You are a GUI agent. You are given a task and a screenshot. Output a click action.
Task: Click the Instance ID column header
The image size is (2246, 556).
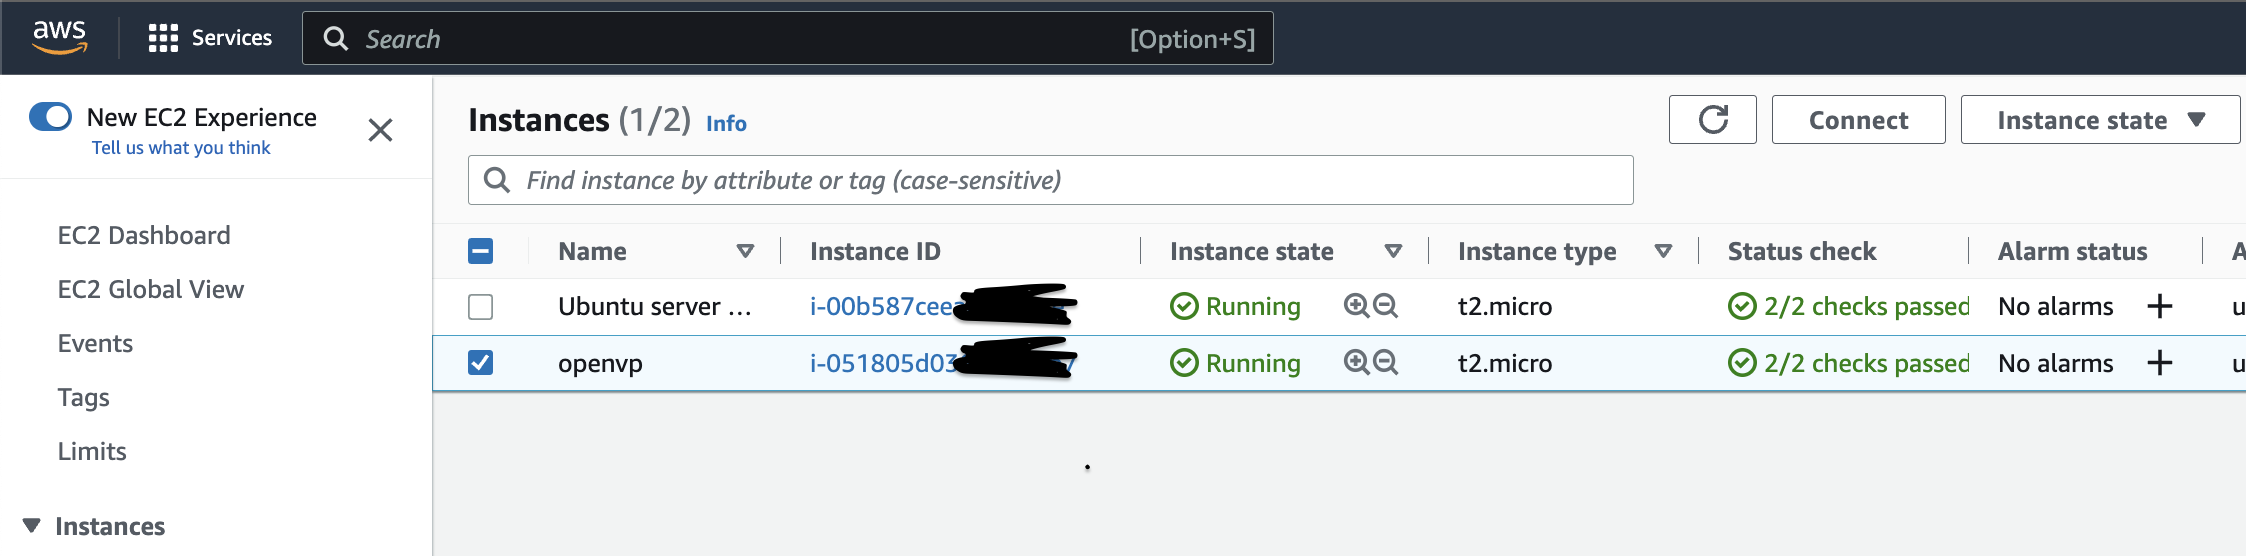coord(875,251)
